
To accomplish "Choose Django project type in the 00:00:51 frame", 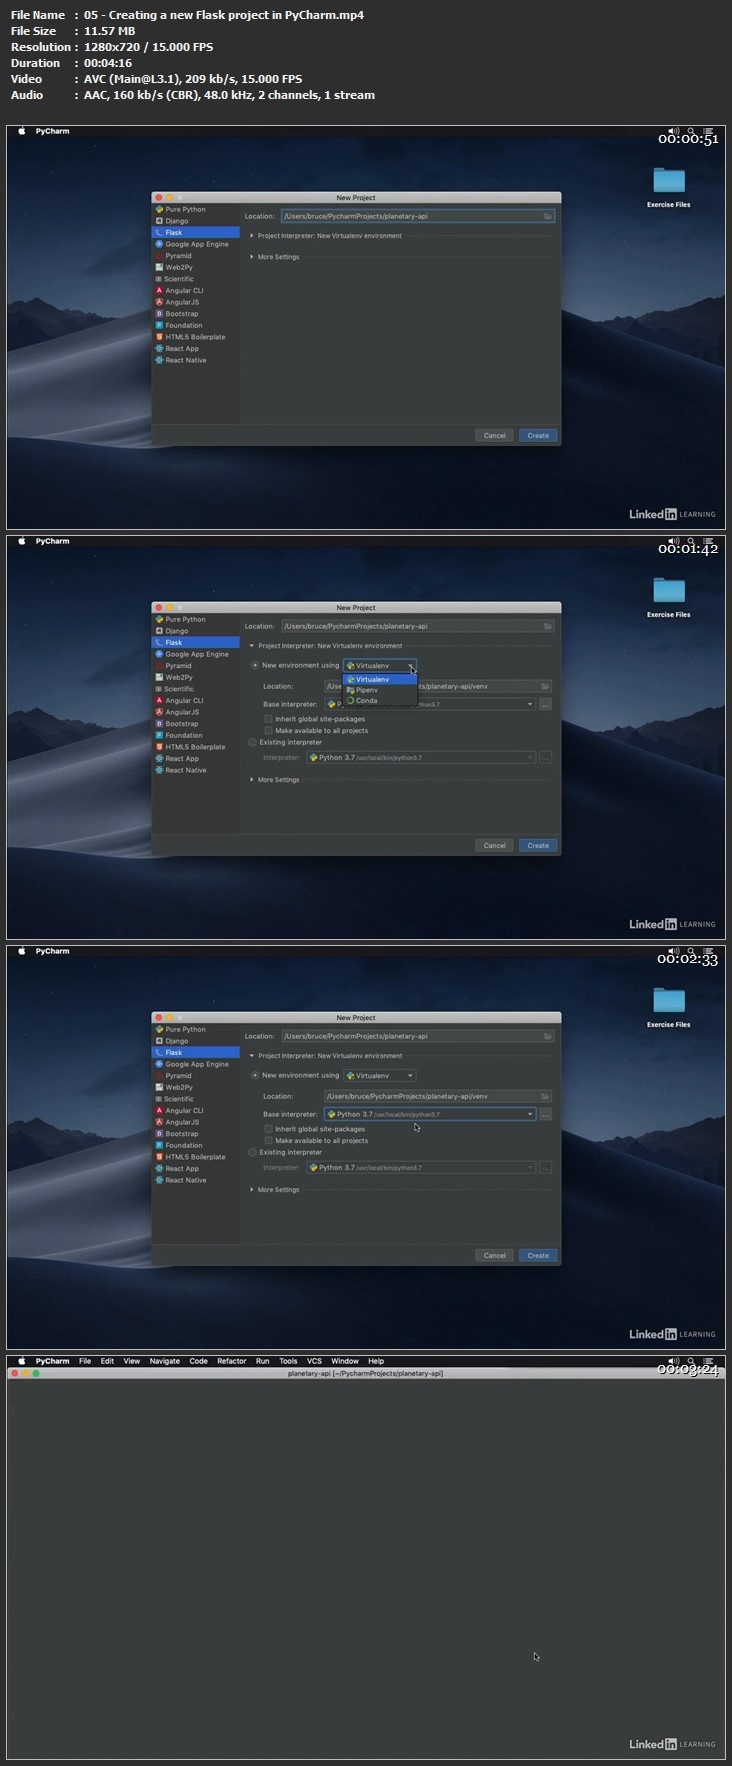I will pos(176,221).
